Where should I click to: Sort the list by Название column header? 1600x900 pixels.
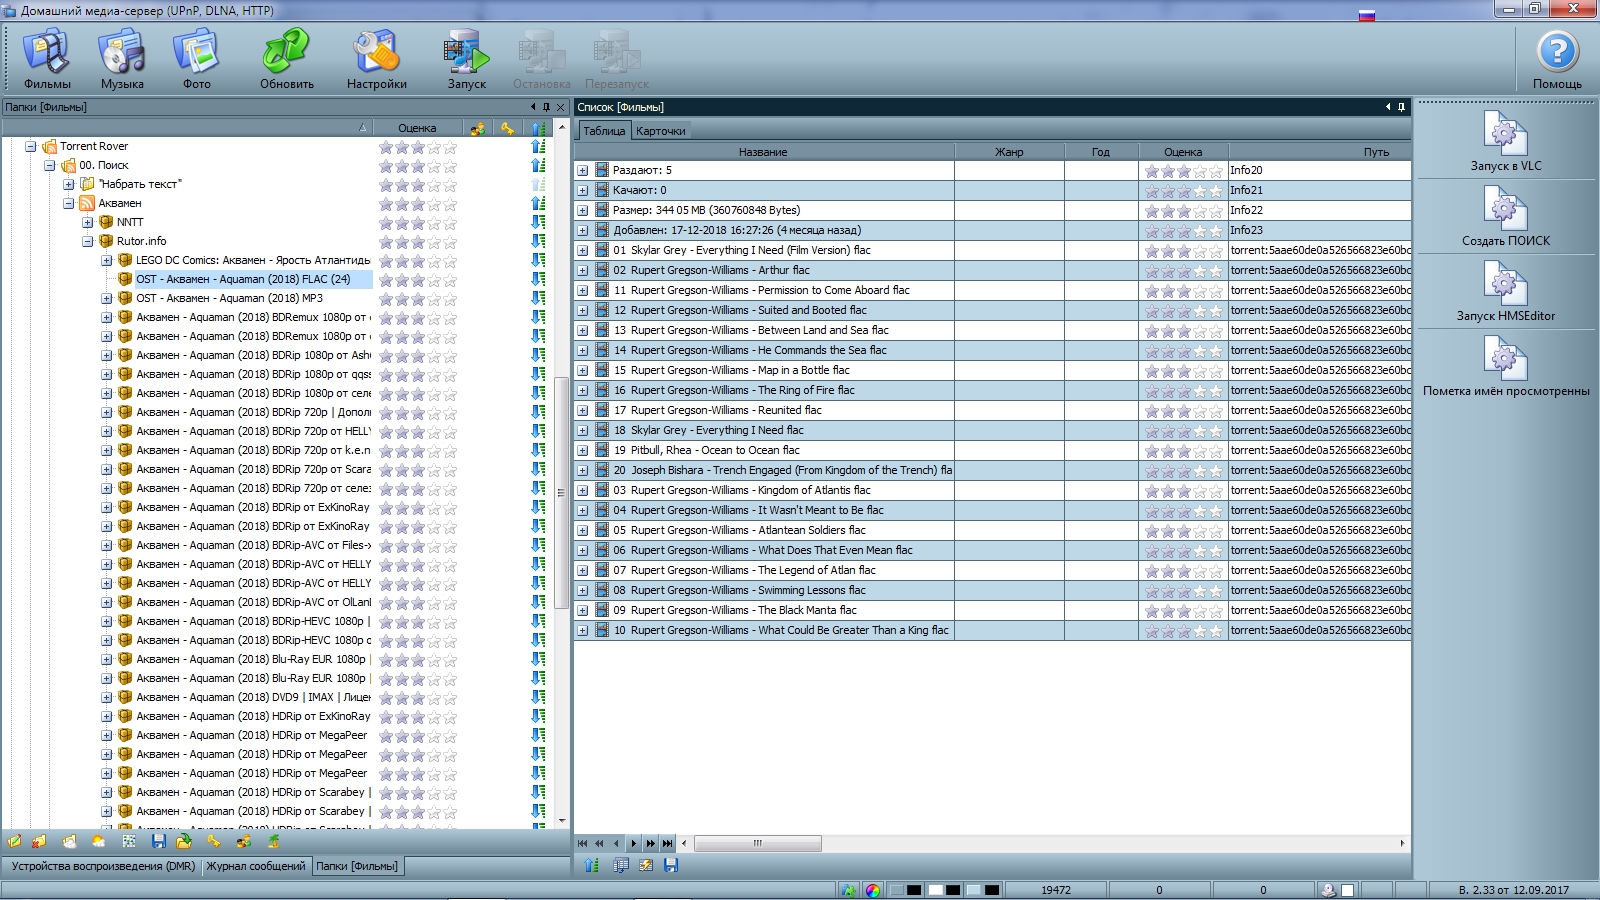pos(763,152)
